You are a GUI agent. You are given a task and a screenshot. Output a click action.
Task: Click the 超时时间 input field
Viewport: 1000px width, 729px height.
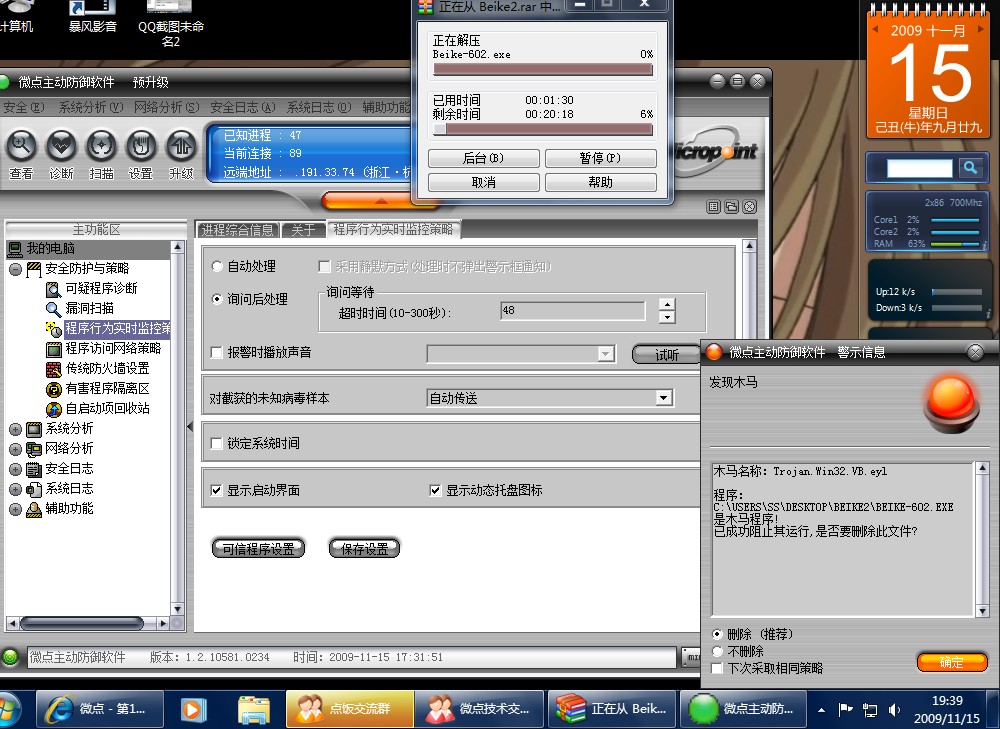pos(573,311)
